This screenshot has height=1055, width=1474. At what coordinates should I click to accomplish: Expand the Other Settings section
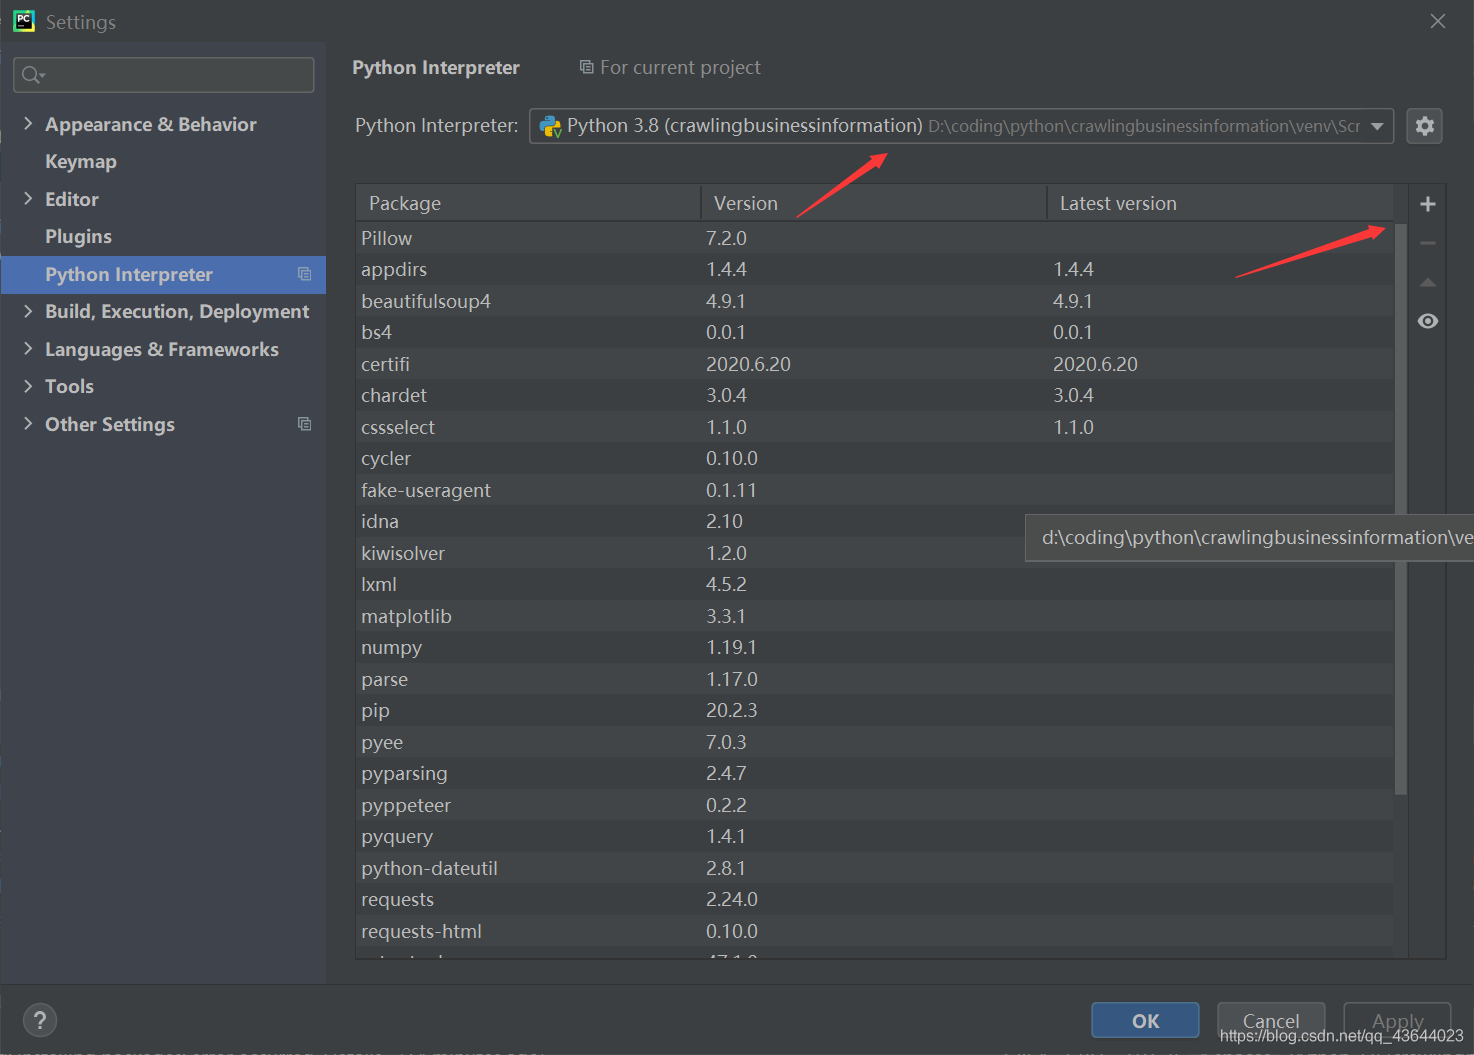pos(28,424)
